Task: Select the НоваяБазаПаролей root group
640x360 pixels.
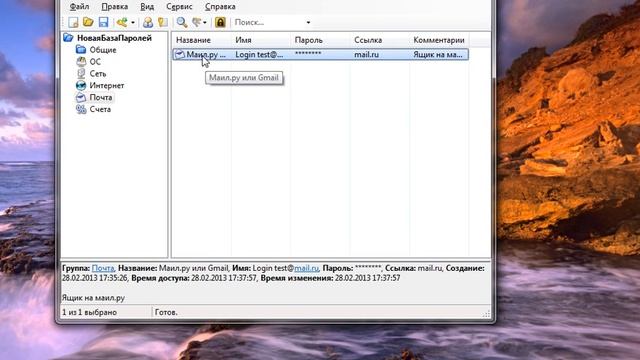Action: coord(114,38)
